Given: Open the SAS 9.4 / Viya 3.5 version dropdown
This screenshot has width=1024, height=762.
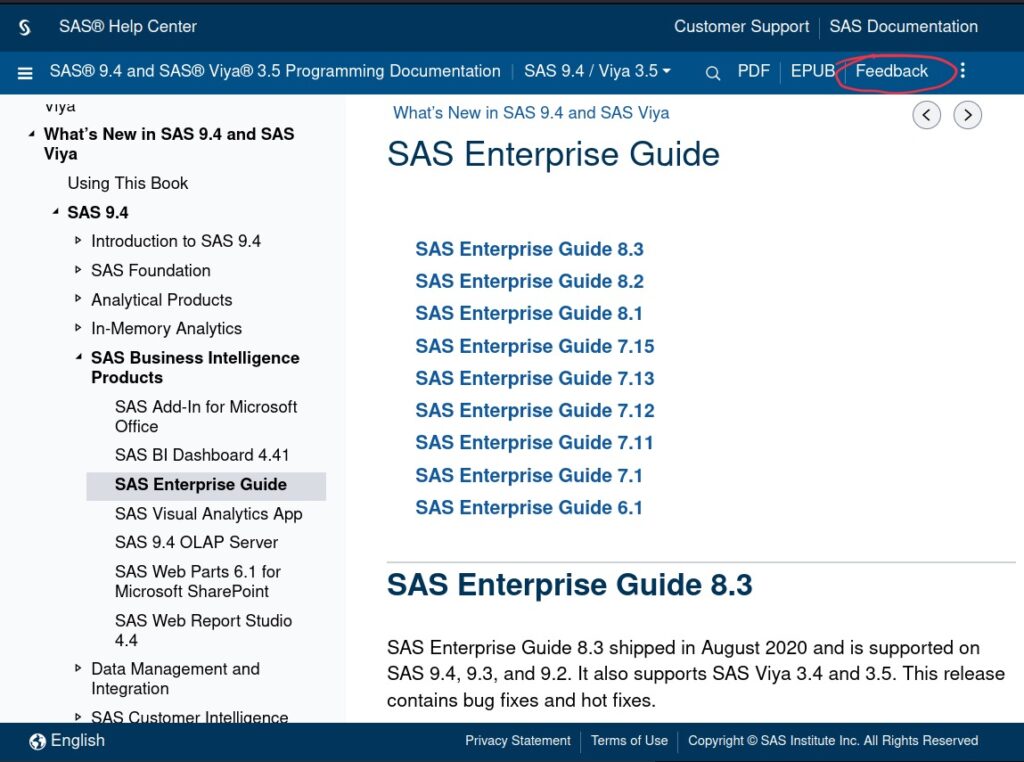Looking at the screenshot, I should tap(597, 71).
